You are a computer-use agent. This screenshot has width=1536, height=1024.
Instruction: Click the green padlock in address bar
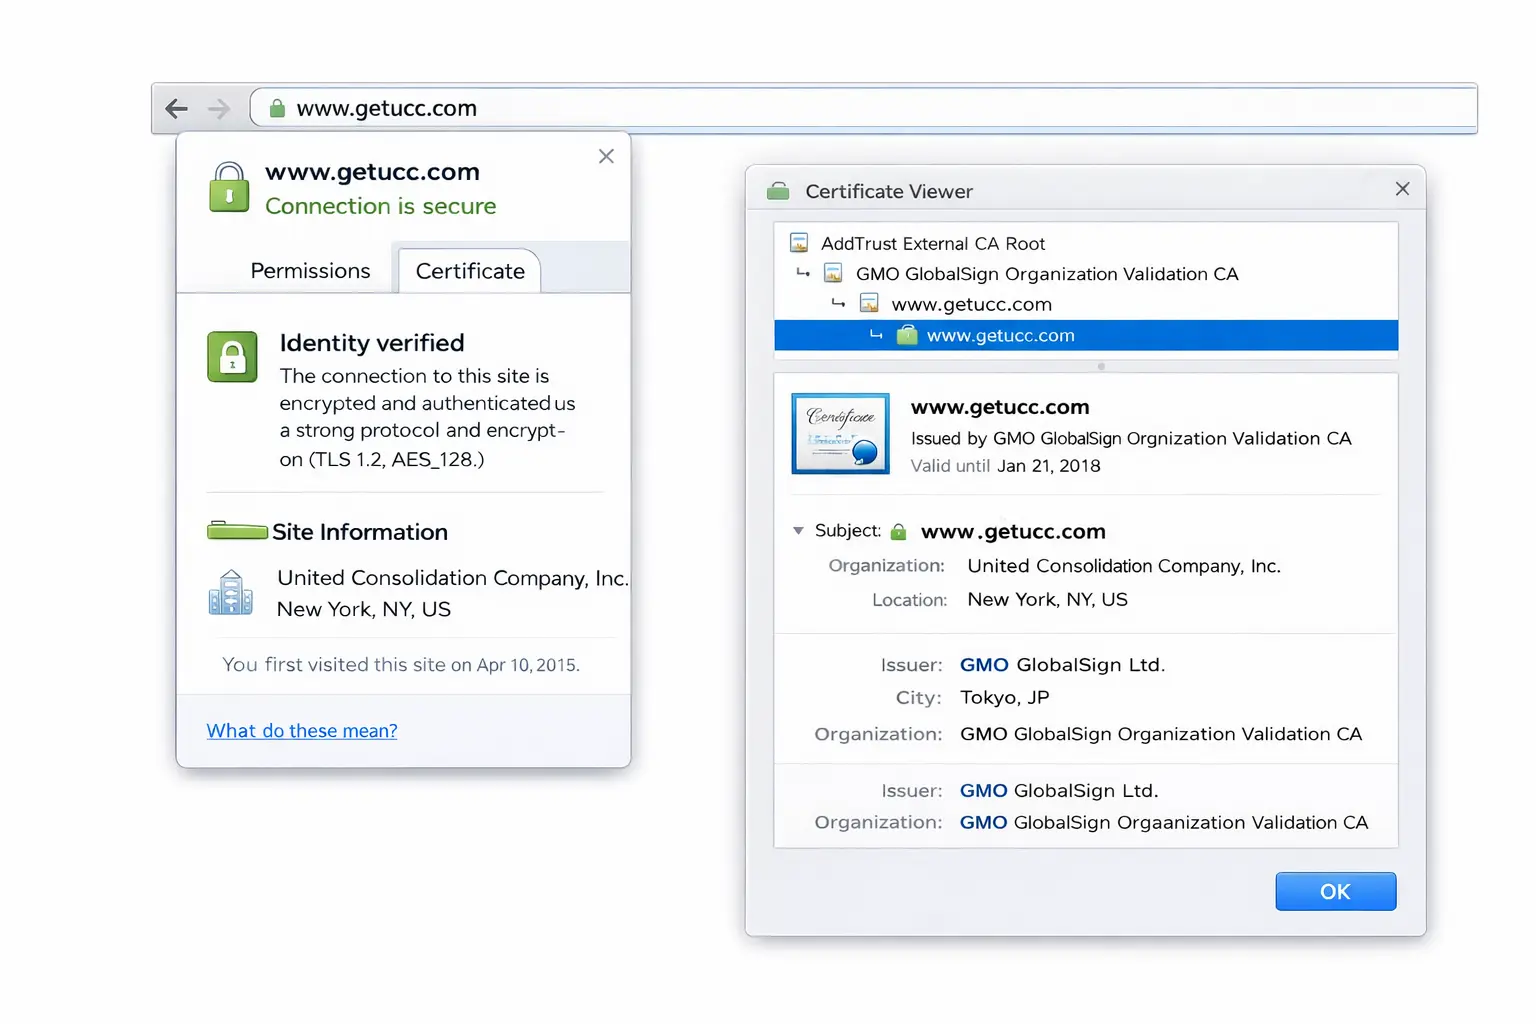277,108
